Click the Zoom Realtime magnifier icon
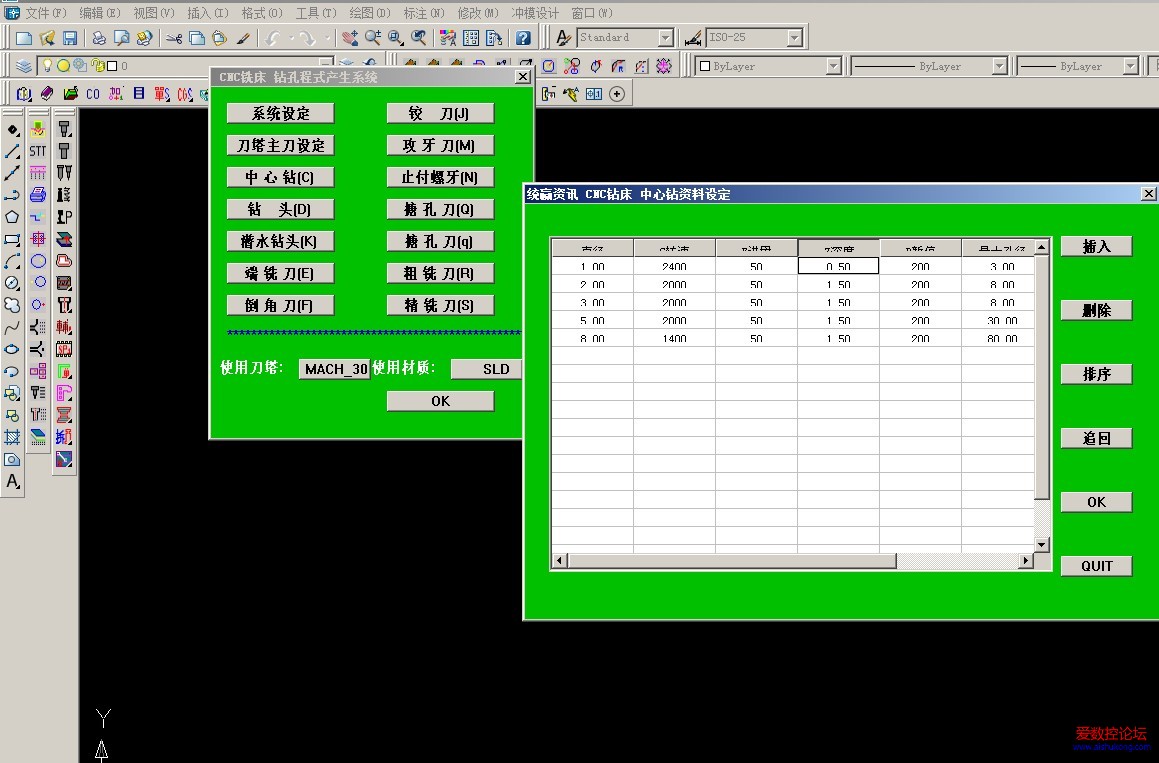The image size is (1159, 763). [373, 38]
